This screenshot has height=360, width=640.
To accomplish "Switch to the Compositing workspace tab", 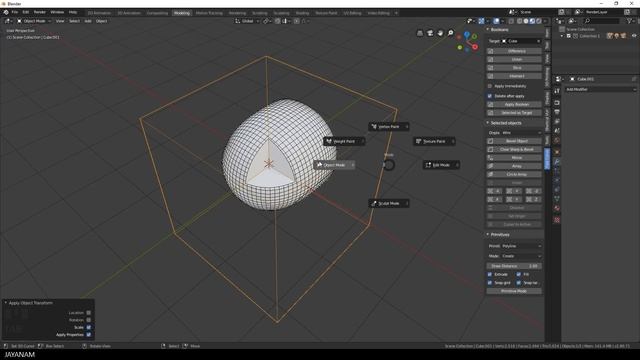I will (x=157, y=13).
